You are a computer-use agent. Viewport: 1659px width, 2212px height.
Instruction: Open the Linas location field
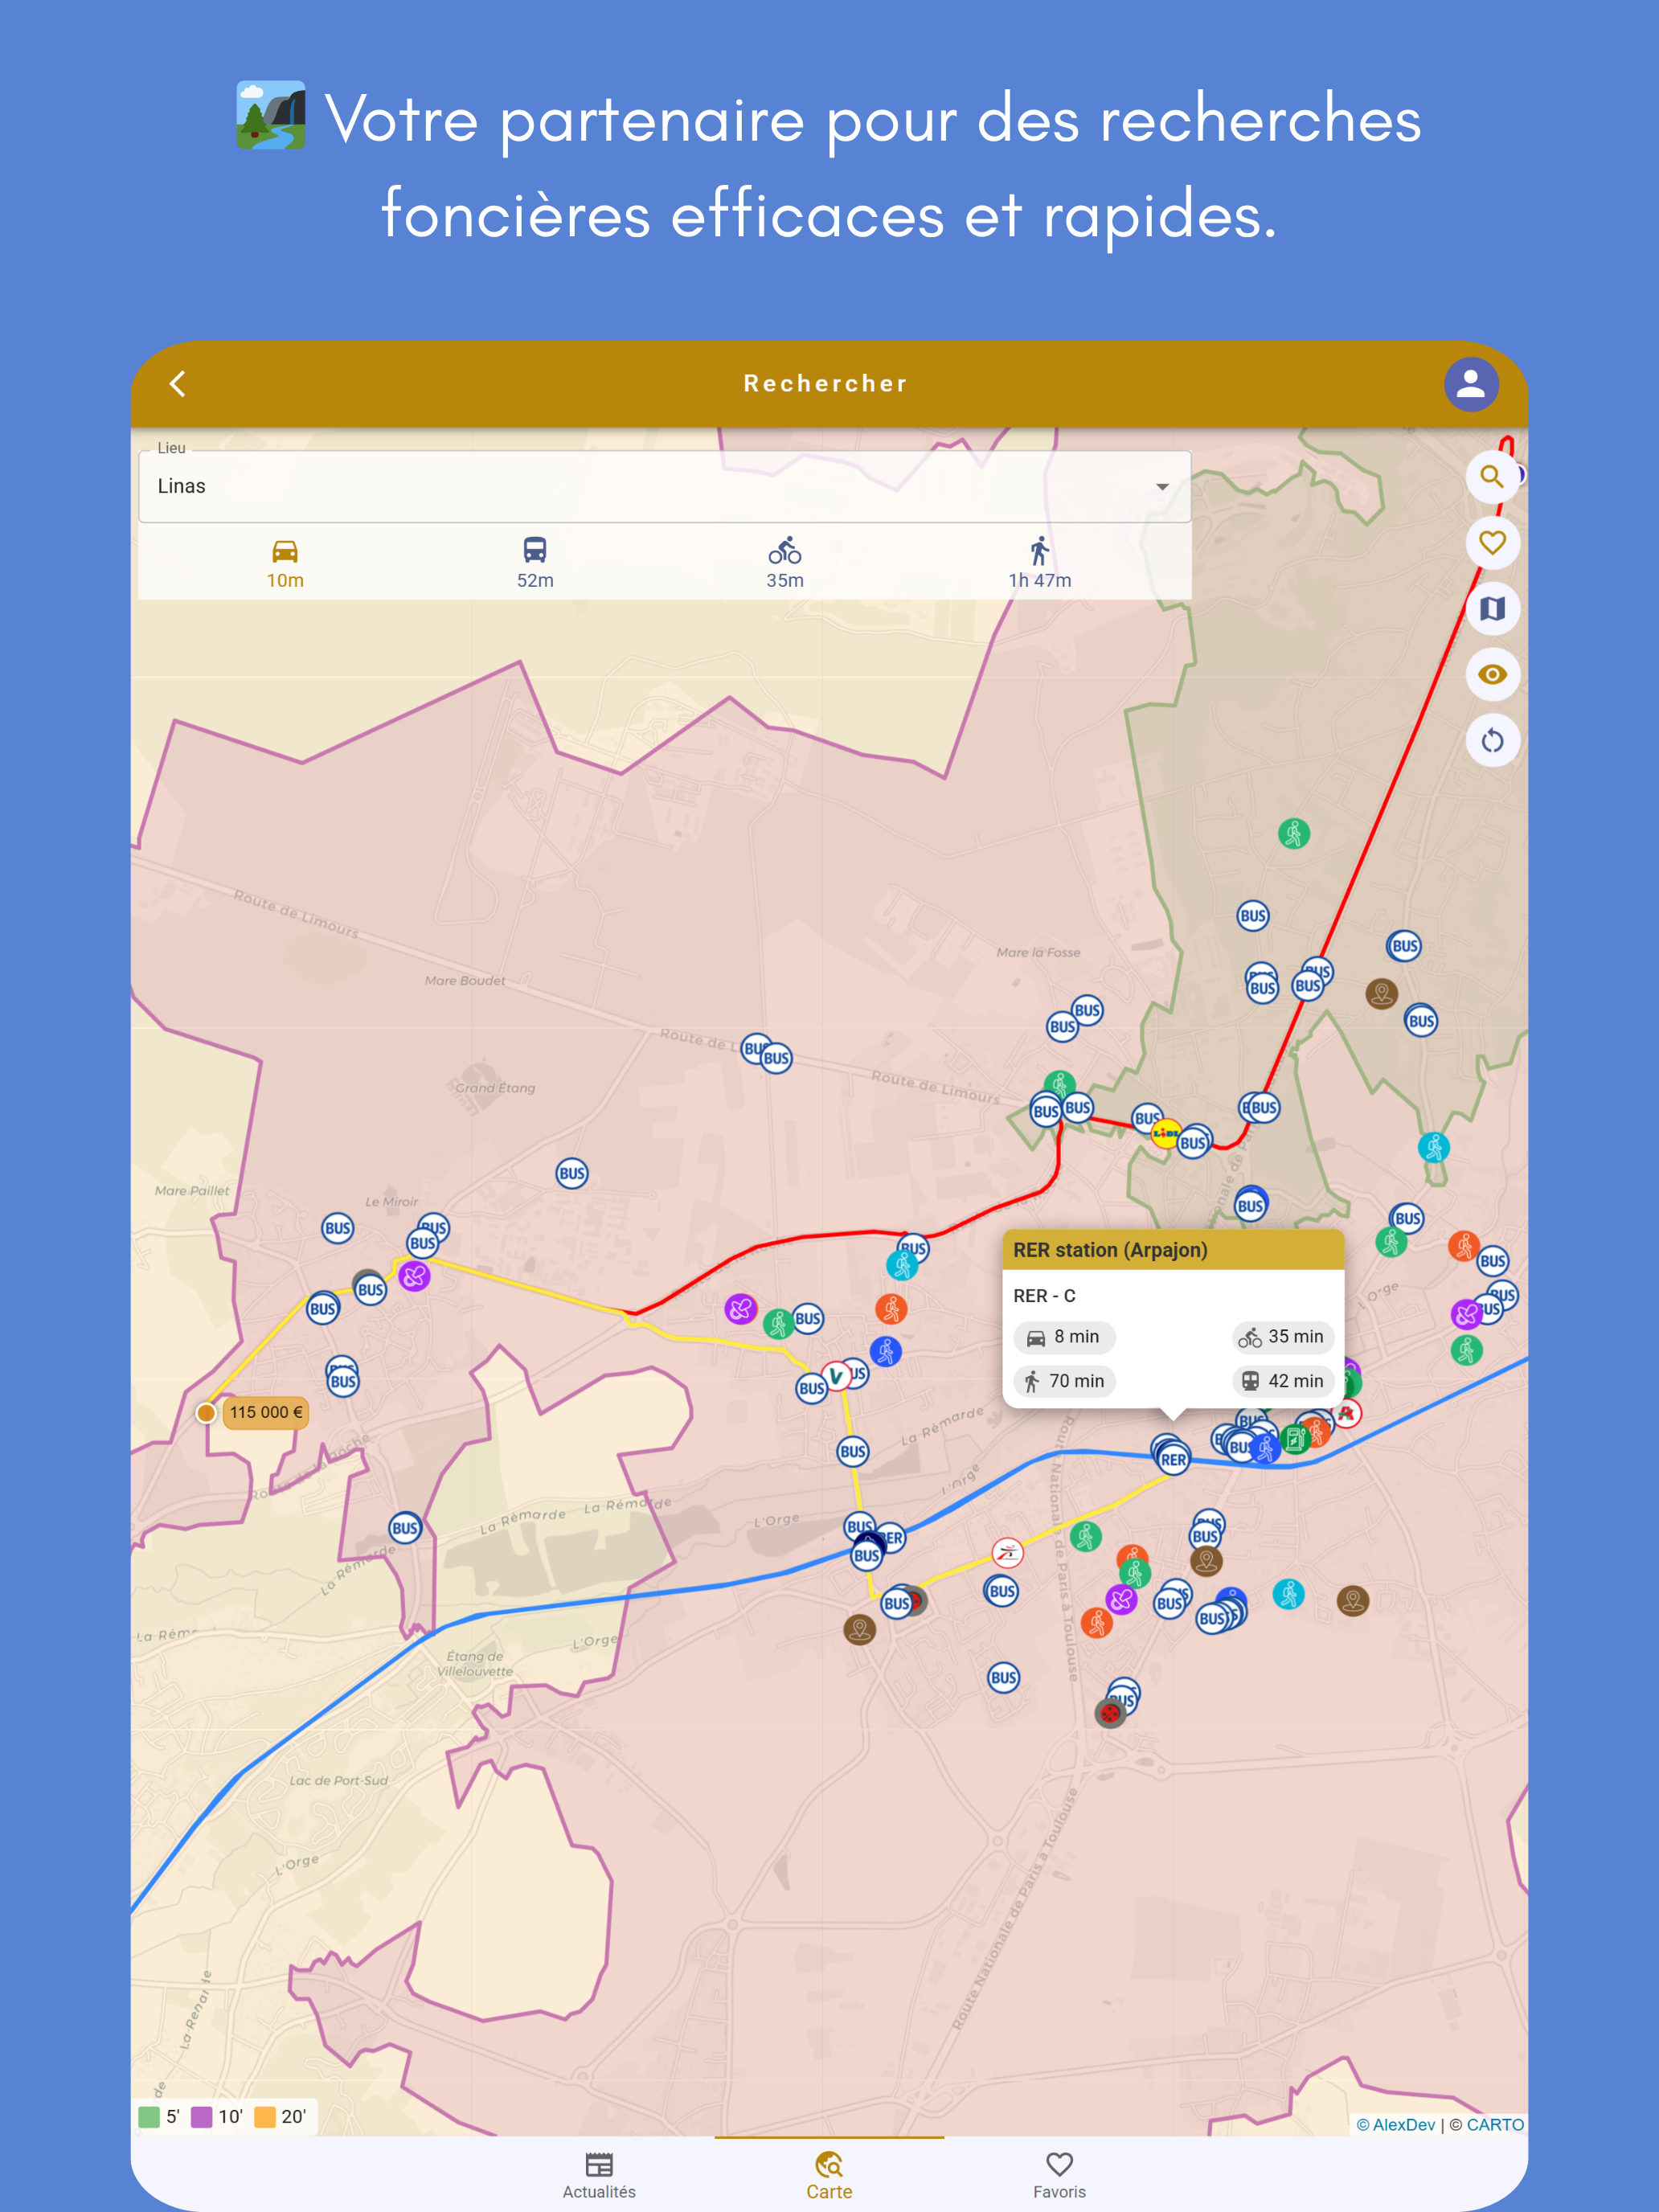coord(664,486)
